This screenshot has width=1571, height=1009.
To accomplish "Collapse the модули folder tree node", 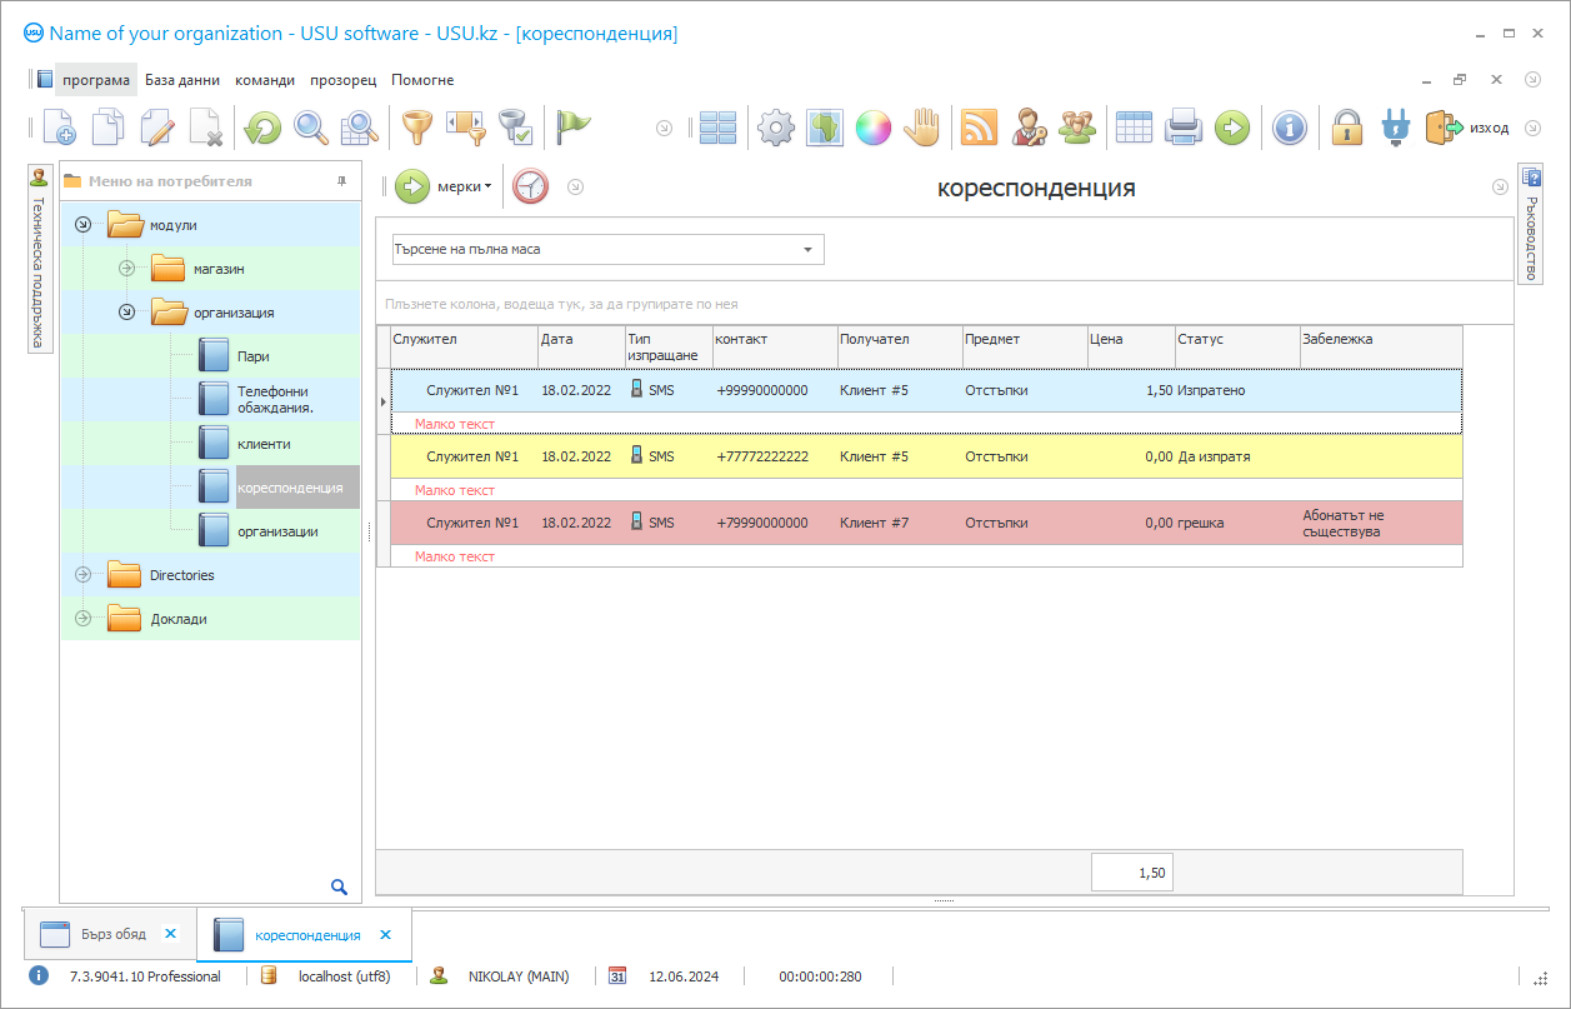I will (83, 225).
